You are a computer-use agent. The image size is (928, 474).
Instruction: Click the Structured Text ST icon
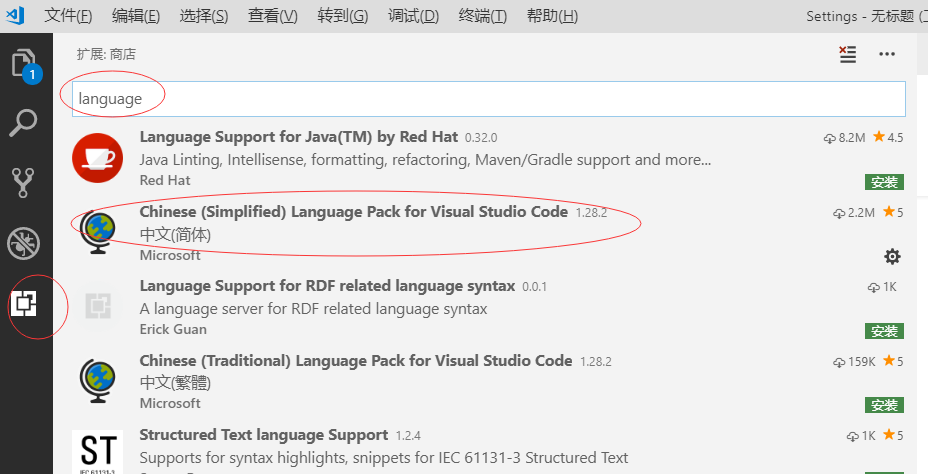coord(98,452)
